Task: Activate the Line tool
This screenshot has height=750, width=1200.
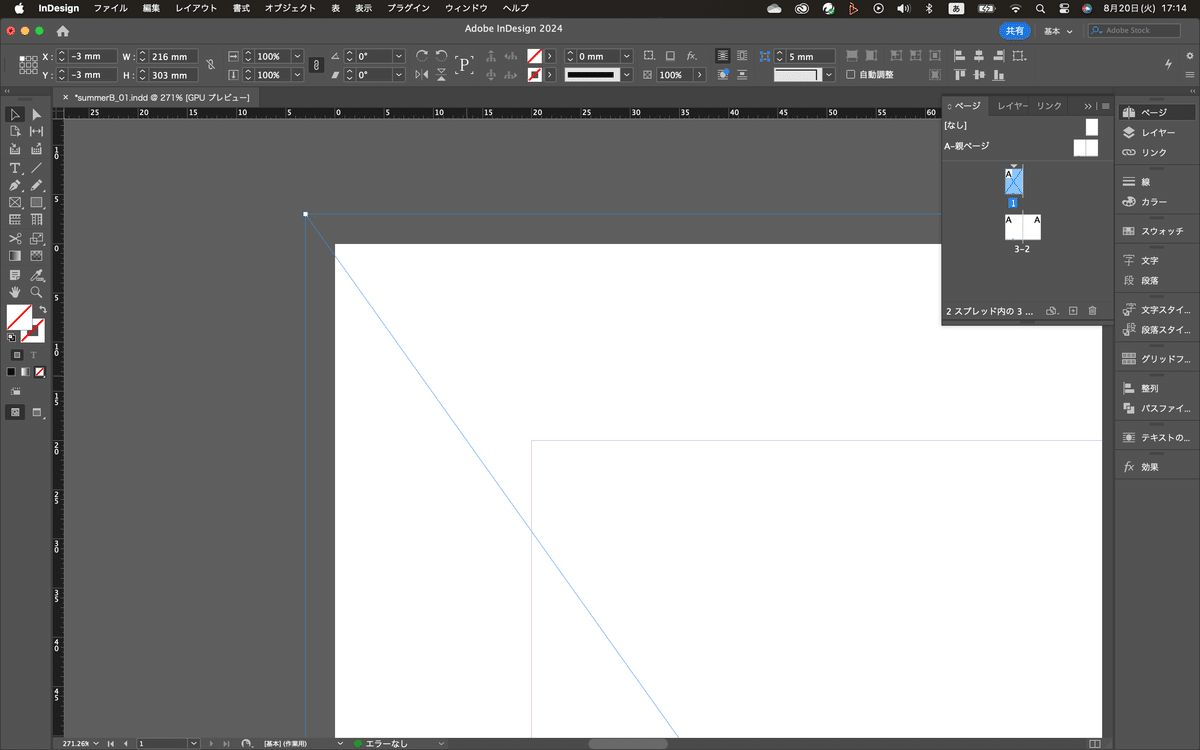Action: pyautogui.click(x=37, y=168)
